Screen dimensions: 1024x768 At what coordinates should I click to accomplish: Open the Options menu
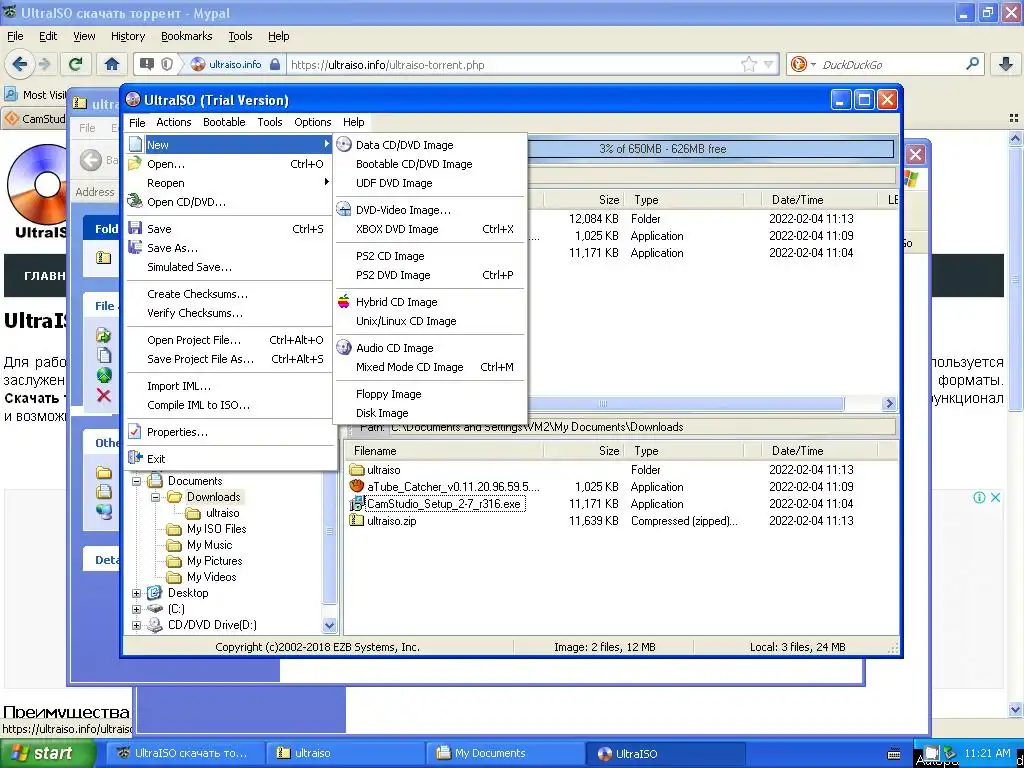pyautogui.click(x=313, y=122)
